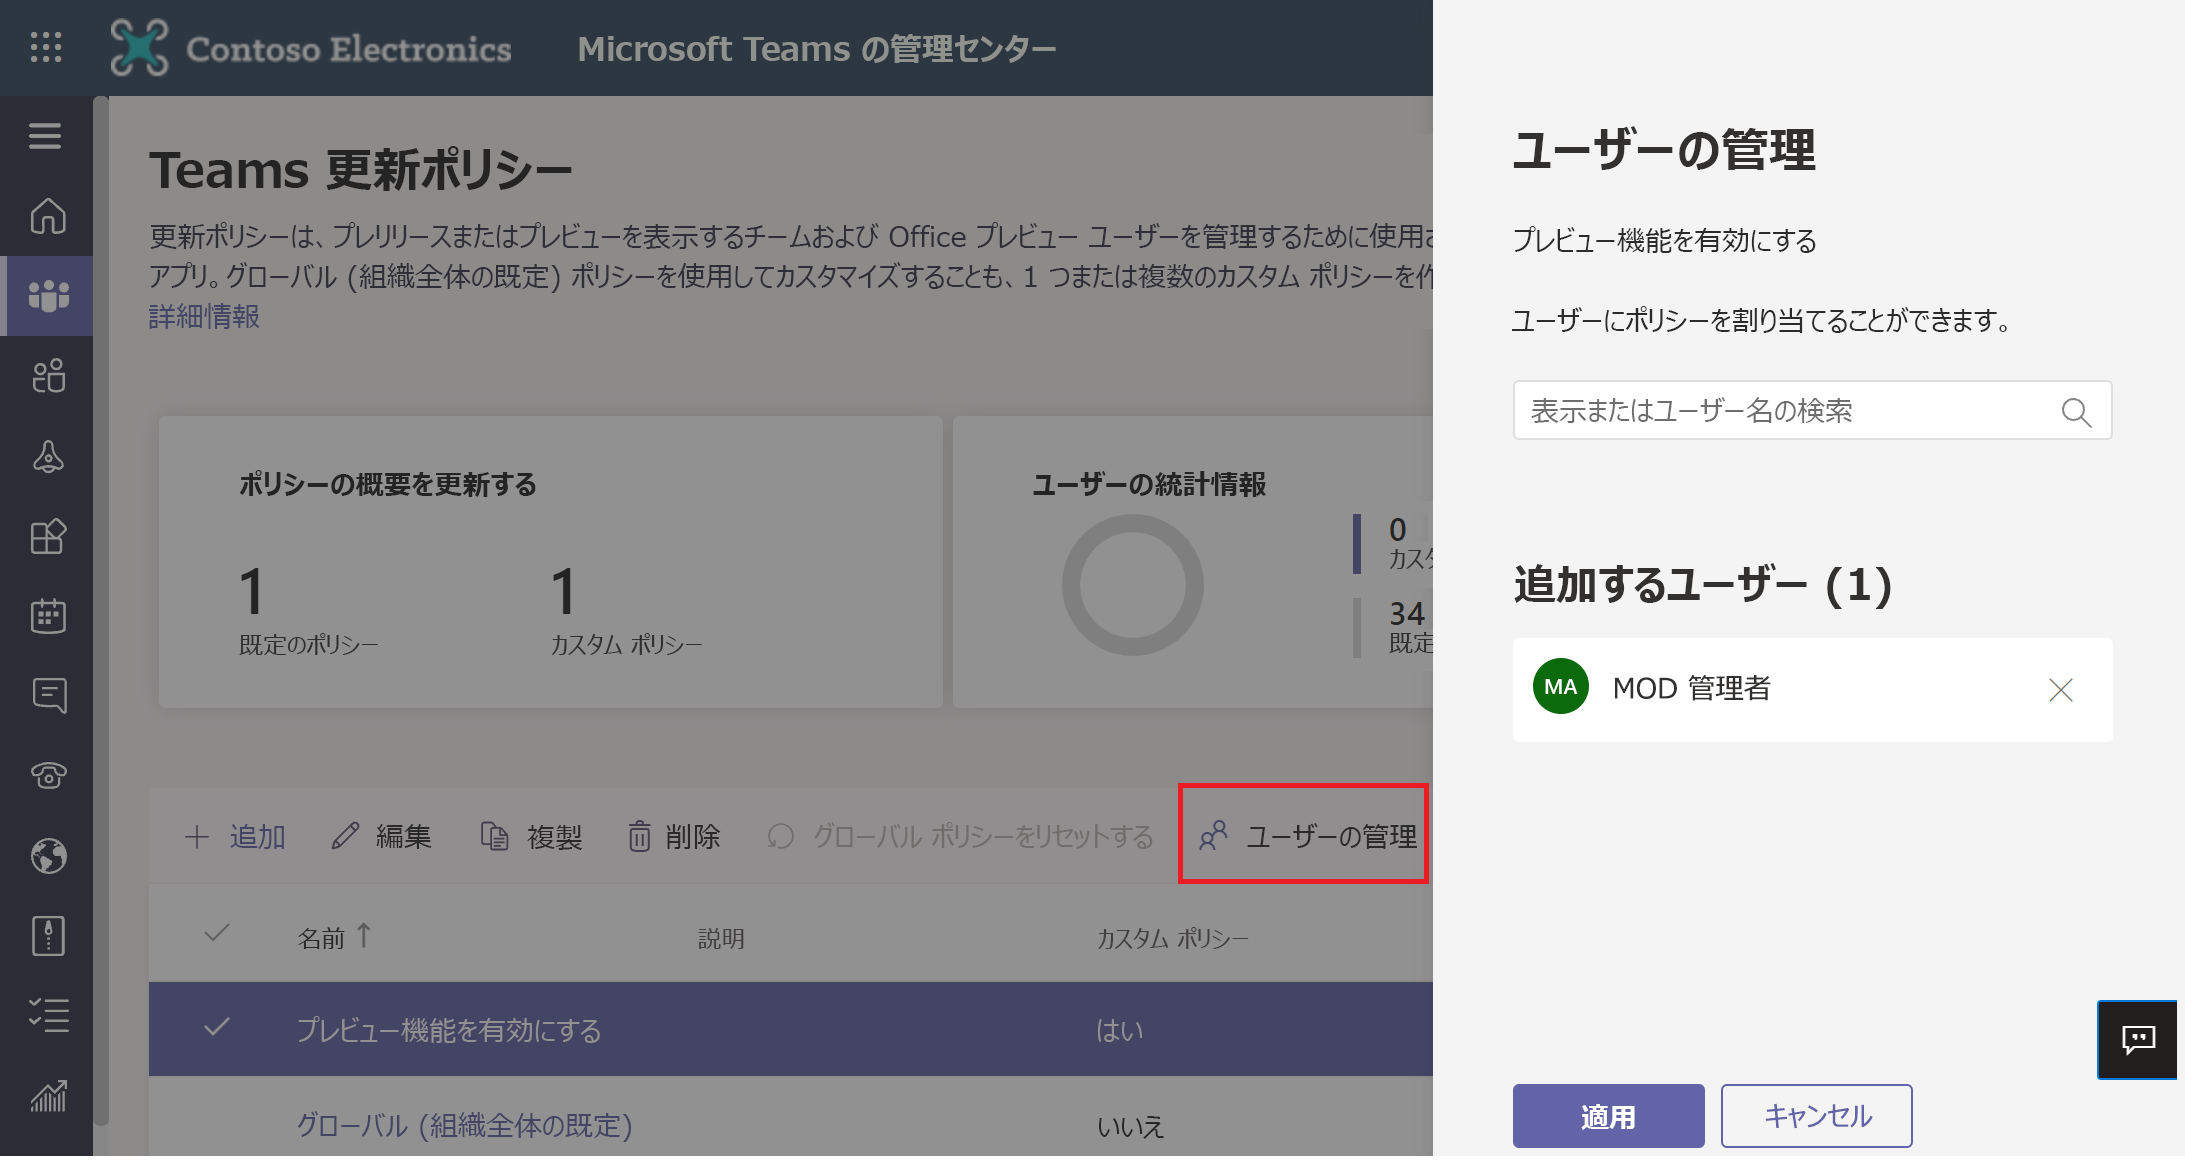2185x1160 pixels.
Task: Open the Teams section sidebar icon
Action: 48,296
